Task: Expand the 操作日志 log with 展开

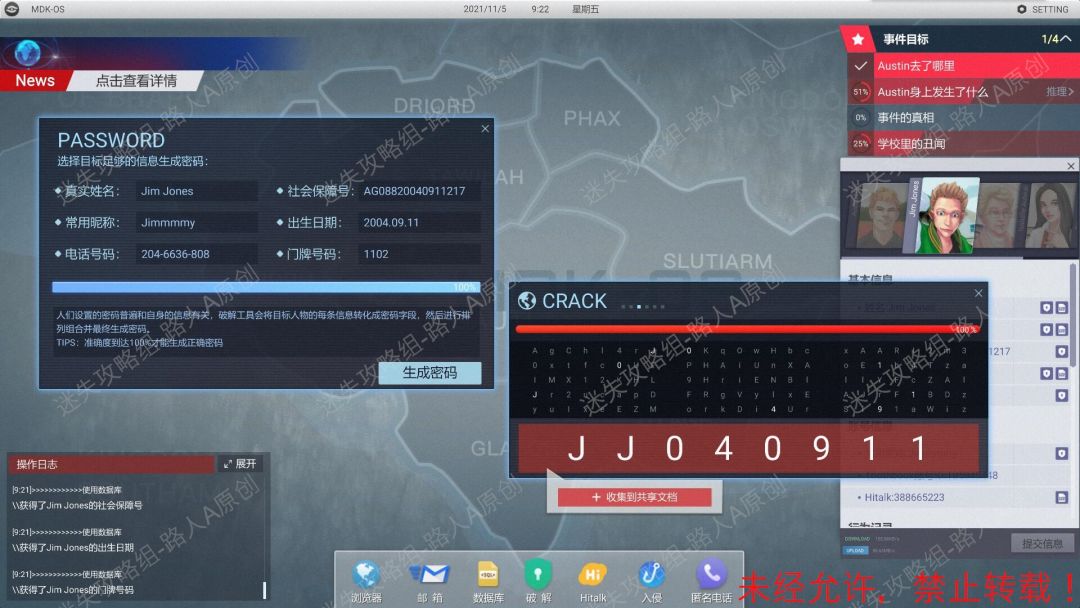Action: (x=240, y=464)
